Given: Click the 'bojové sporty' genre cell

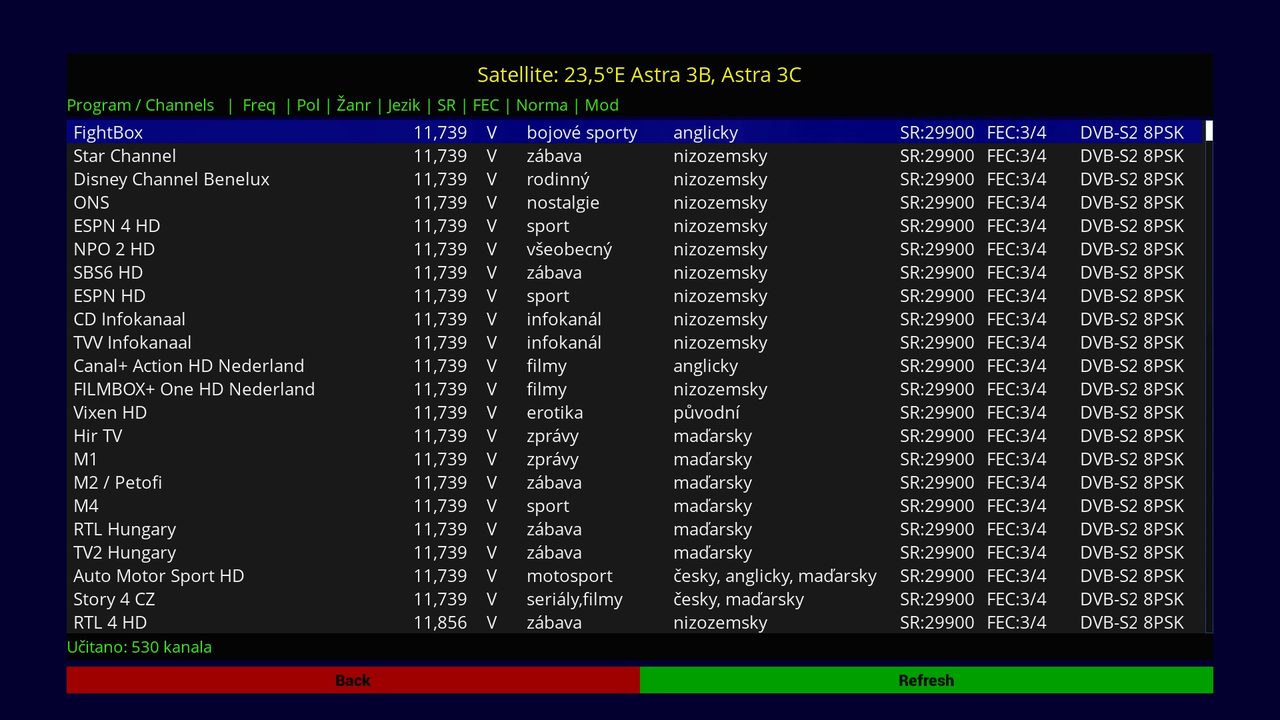Looking at the screenshot, I should (x=582, y=133).
